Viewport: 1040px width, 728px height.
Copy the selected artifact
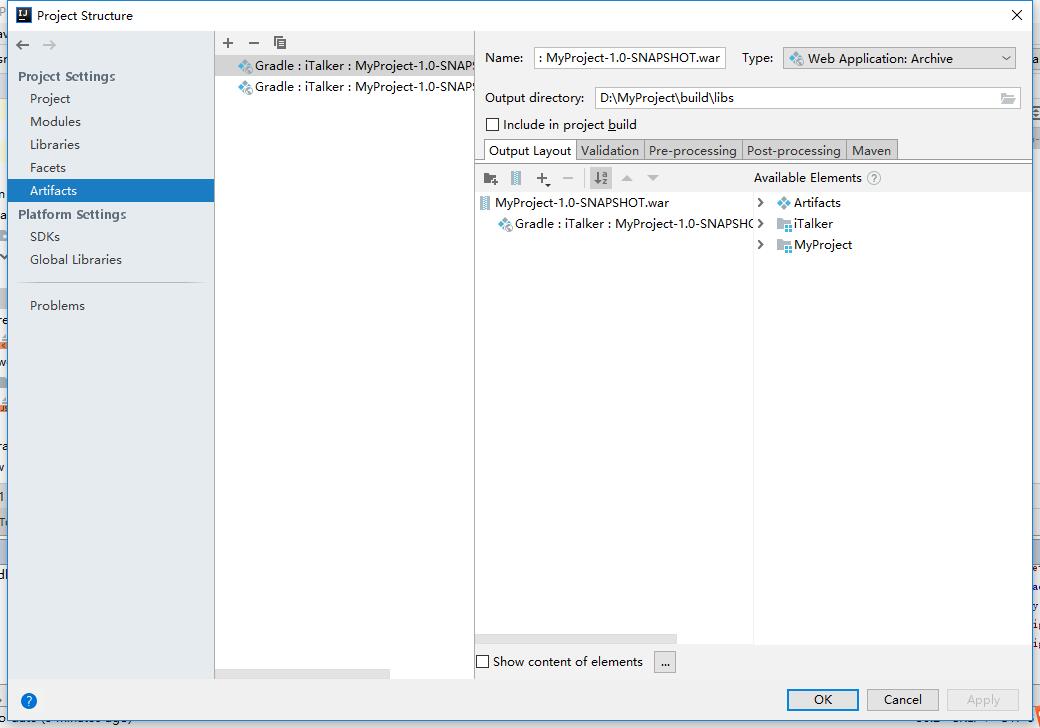(280, 43)
